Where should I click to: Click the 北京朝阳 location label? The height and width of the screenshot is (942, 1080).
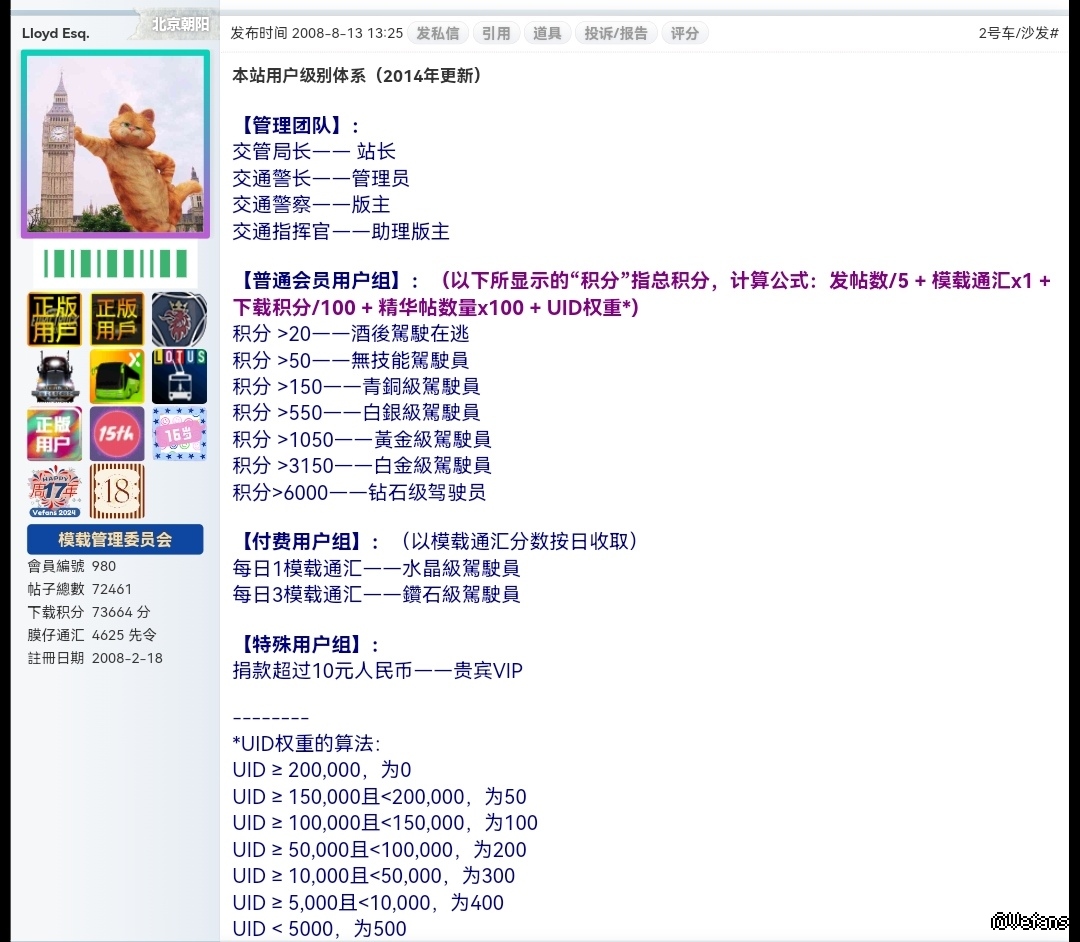[180, 24]
